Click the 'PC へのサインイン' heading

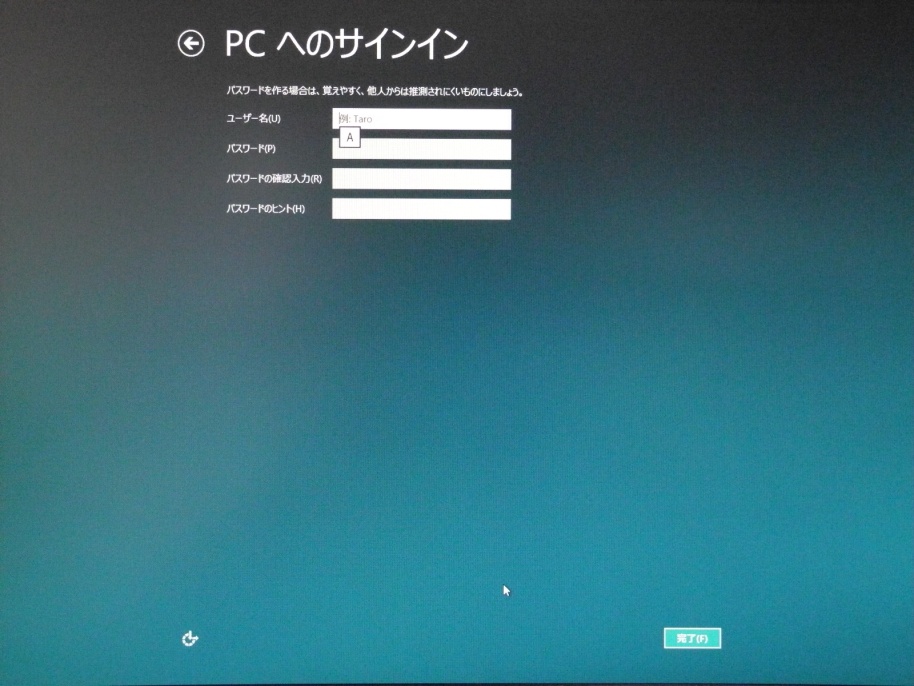347,44
